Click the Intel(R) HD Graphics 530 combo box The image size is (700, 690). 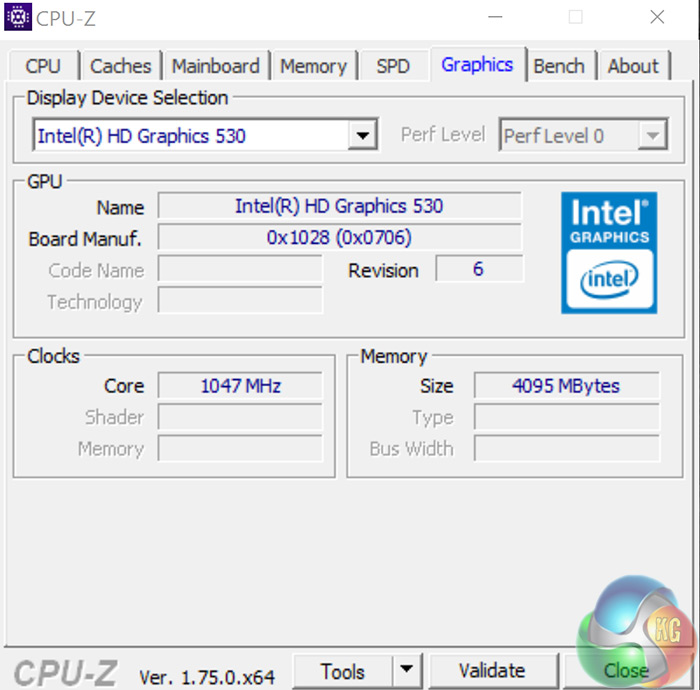(x=205, y=135)
